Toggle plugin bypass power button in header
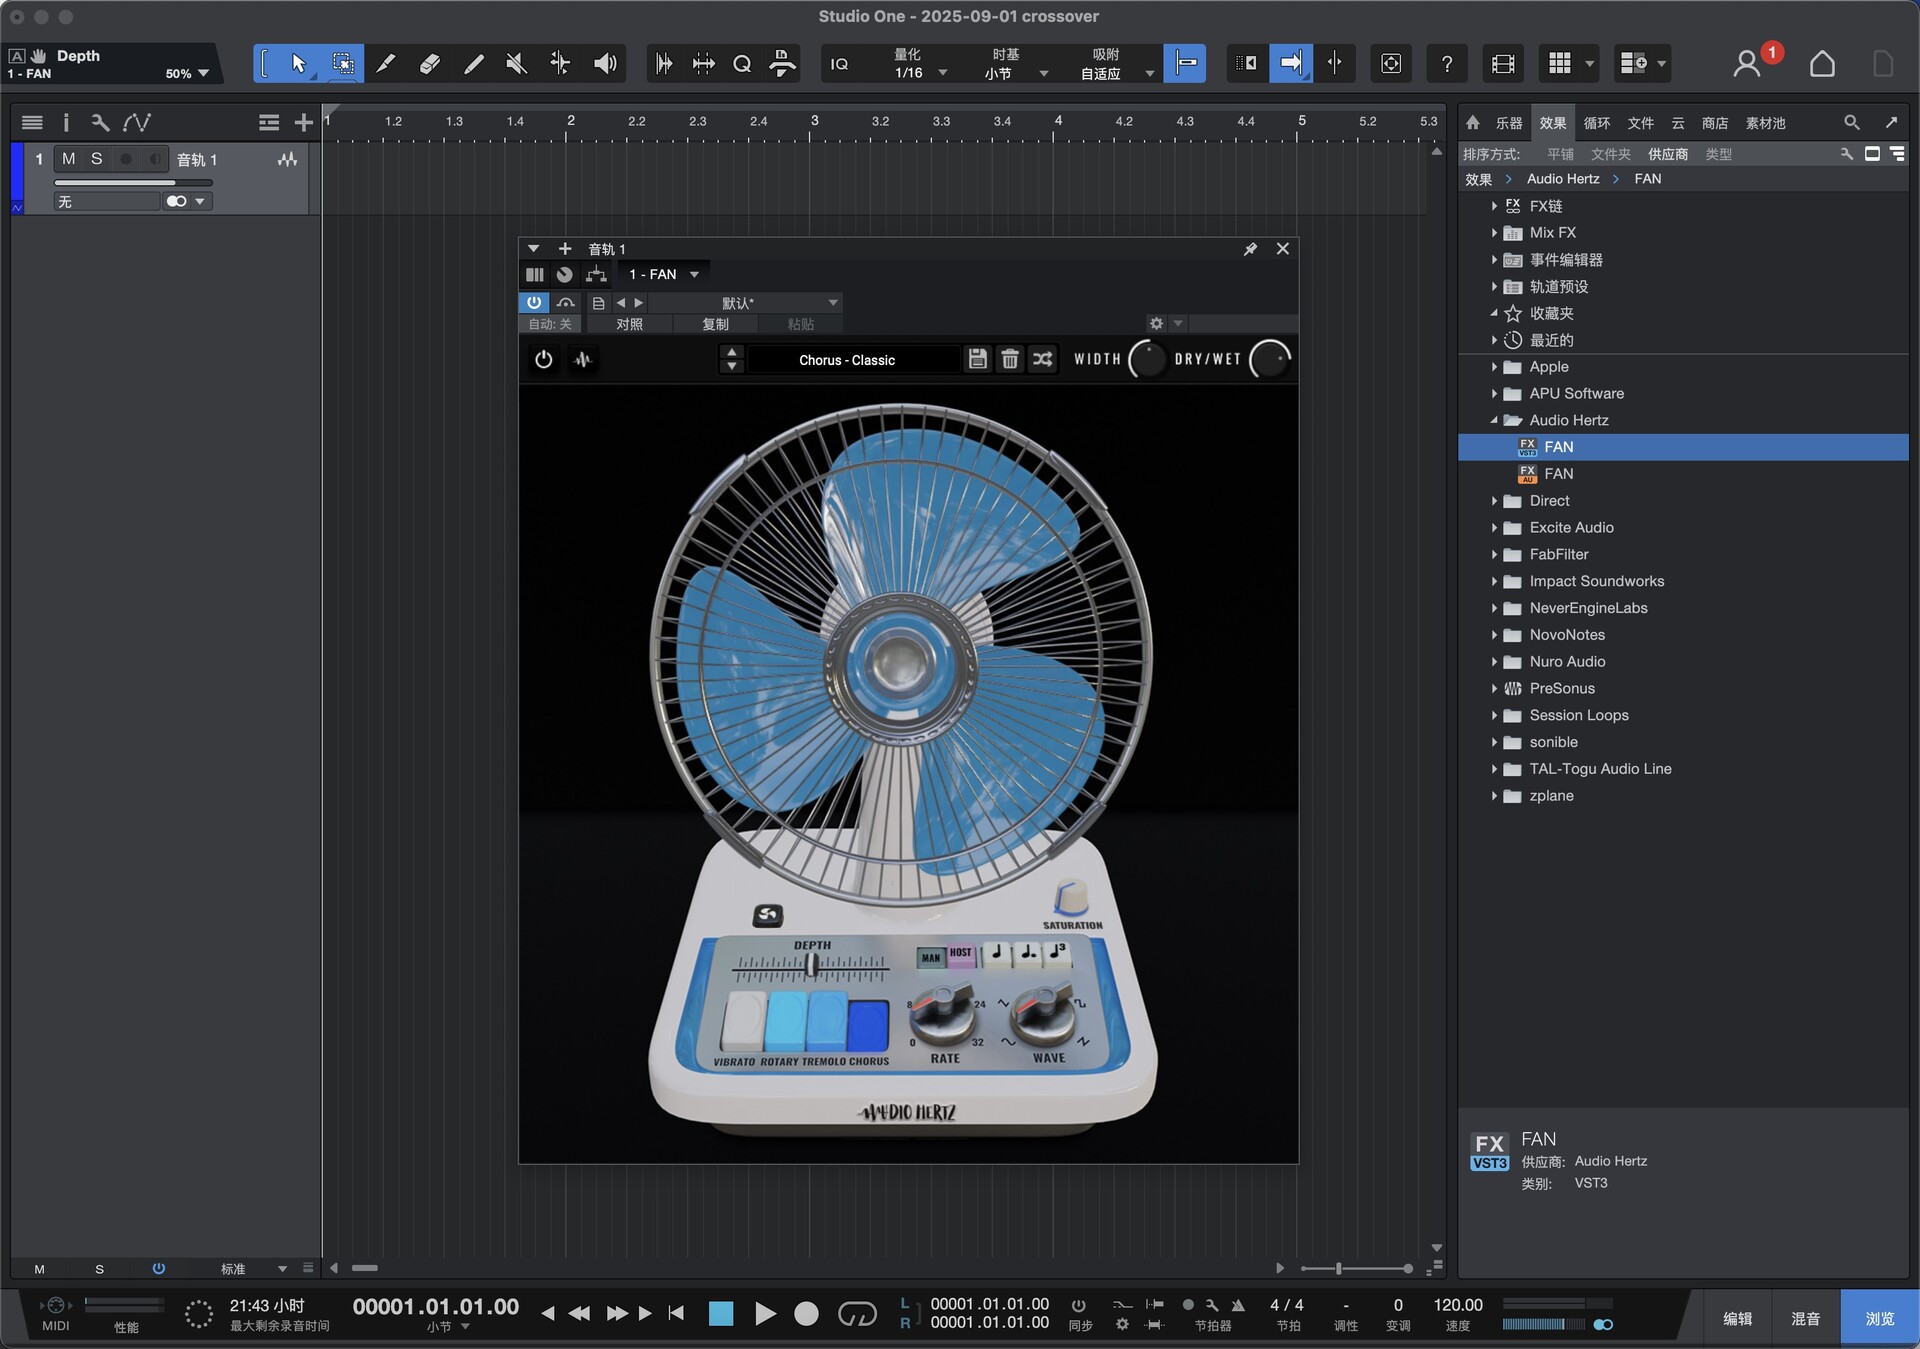The width and height of the screenshot is (1920, 1349). tap(534, 302)
